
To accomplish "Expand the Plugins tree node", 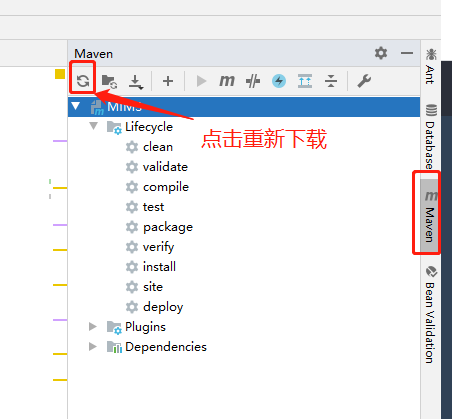I will [93, 327].
